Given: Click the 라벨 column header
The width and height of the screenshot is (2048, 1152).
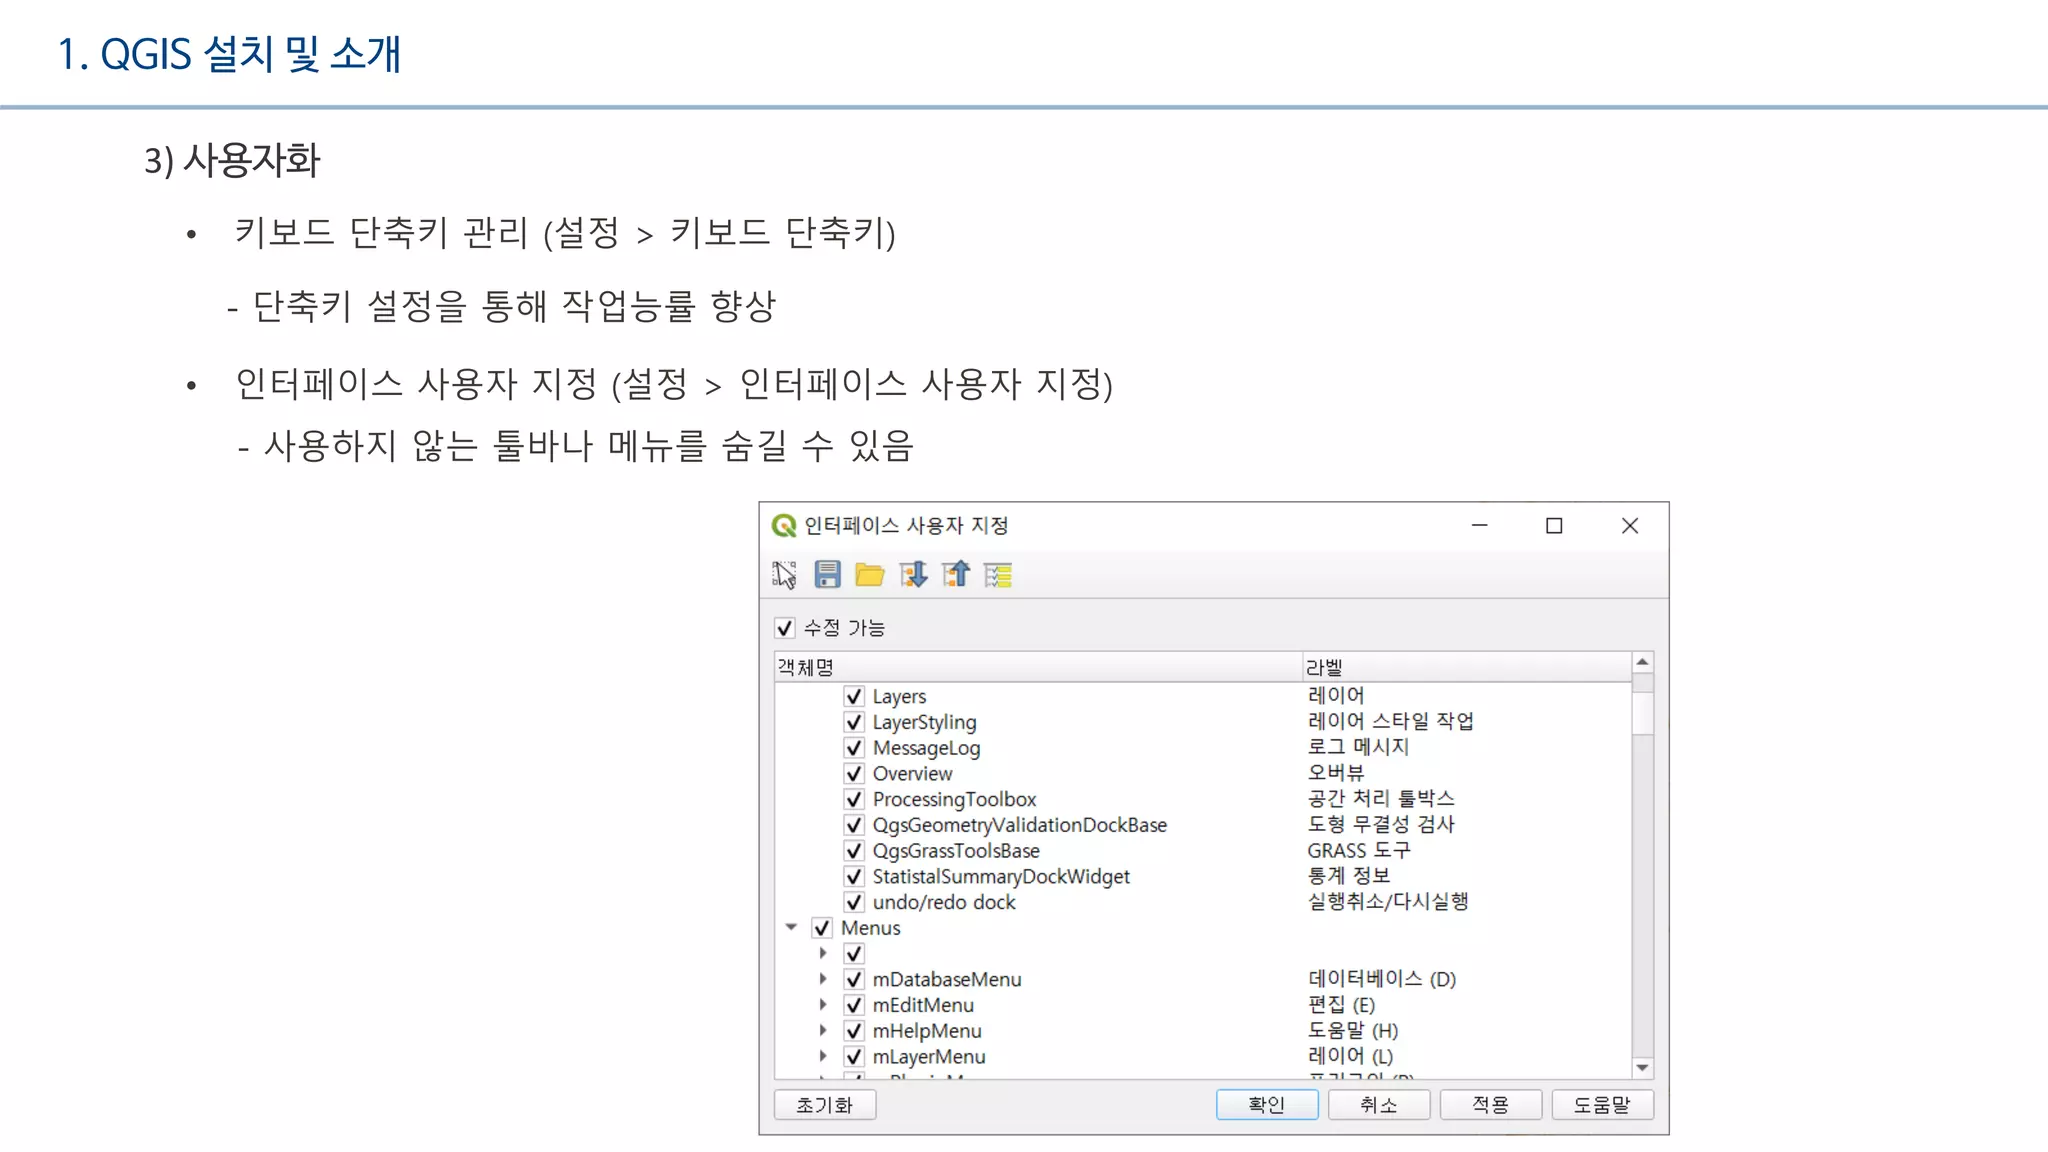Looking at the screenshot, I should 1467,667.
